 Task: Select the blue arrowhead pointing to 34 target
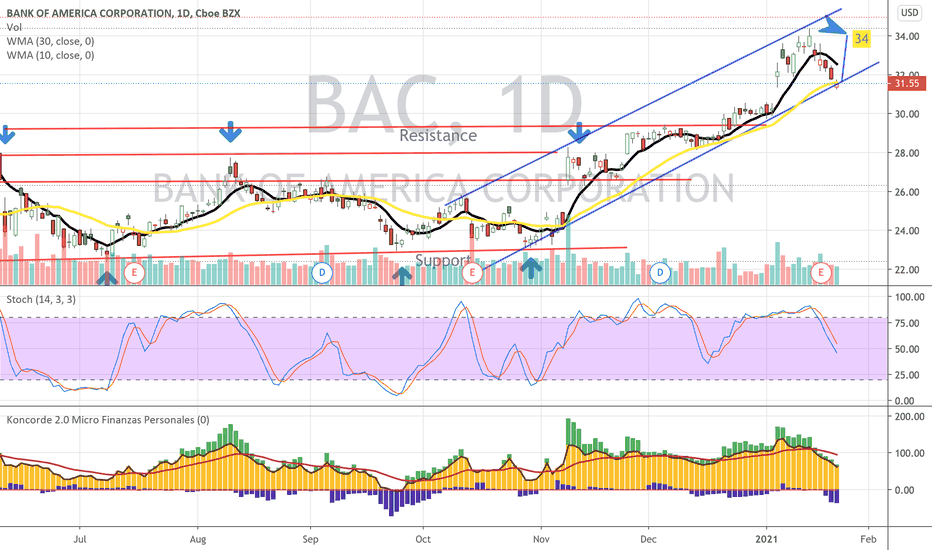pyautogui.click(x=833, y=26)
